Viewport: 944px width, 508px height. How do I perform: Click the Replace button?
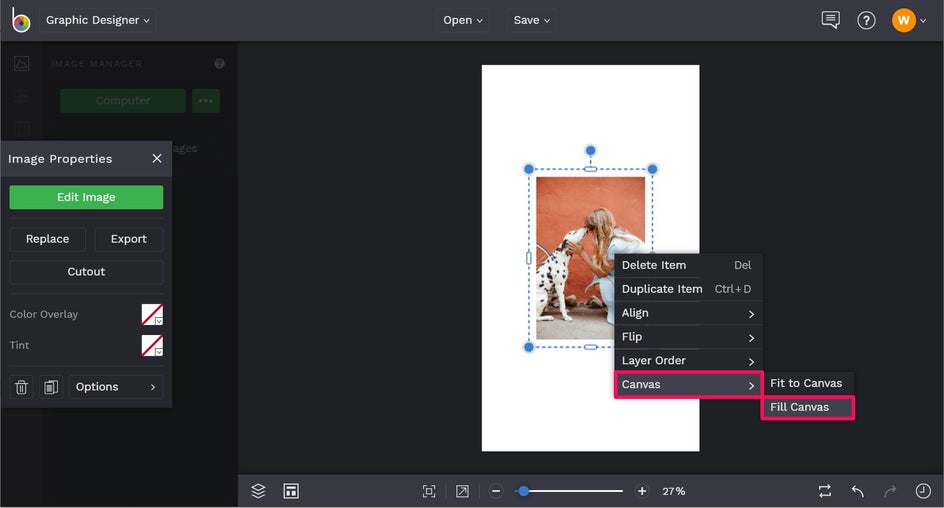click(48, 239)
